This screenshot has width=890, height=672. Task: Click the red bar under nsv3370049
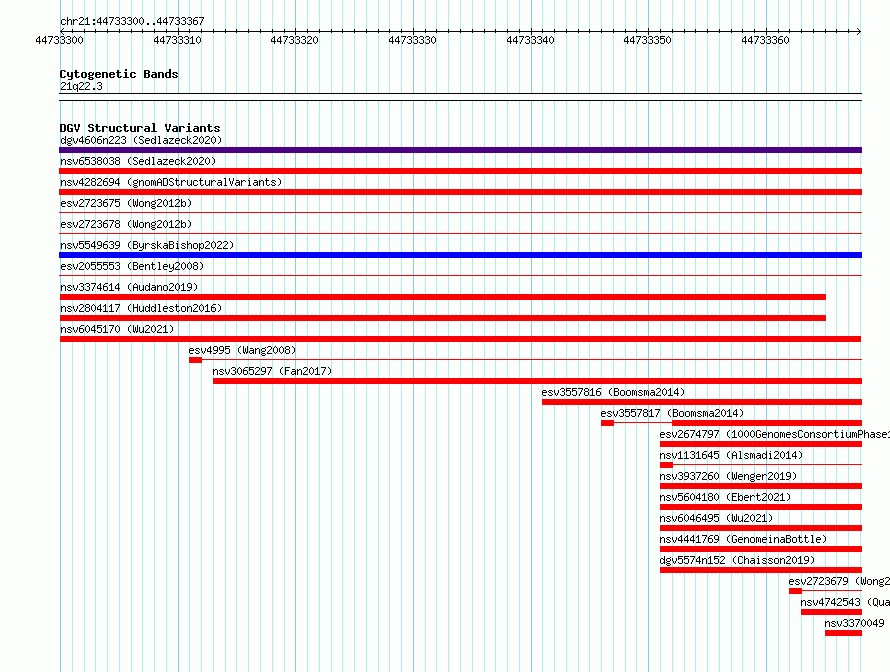click(843, 633)
